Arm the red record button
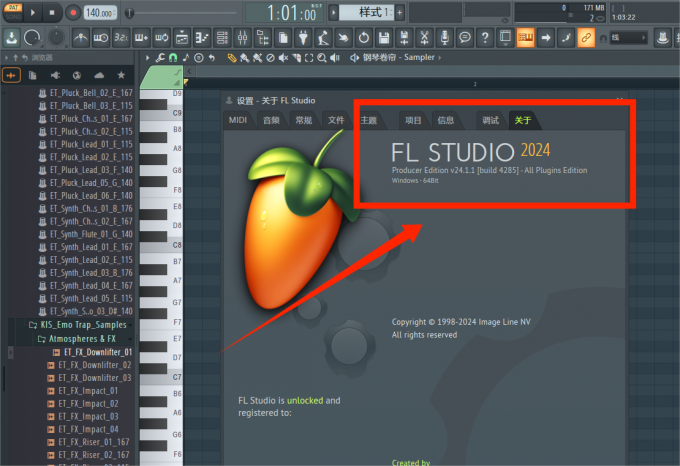Image resolution: width=680 pixels, height=466 pixels. coord(73,13)
